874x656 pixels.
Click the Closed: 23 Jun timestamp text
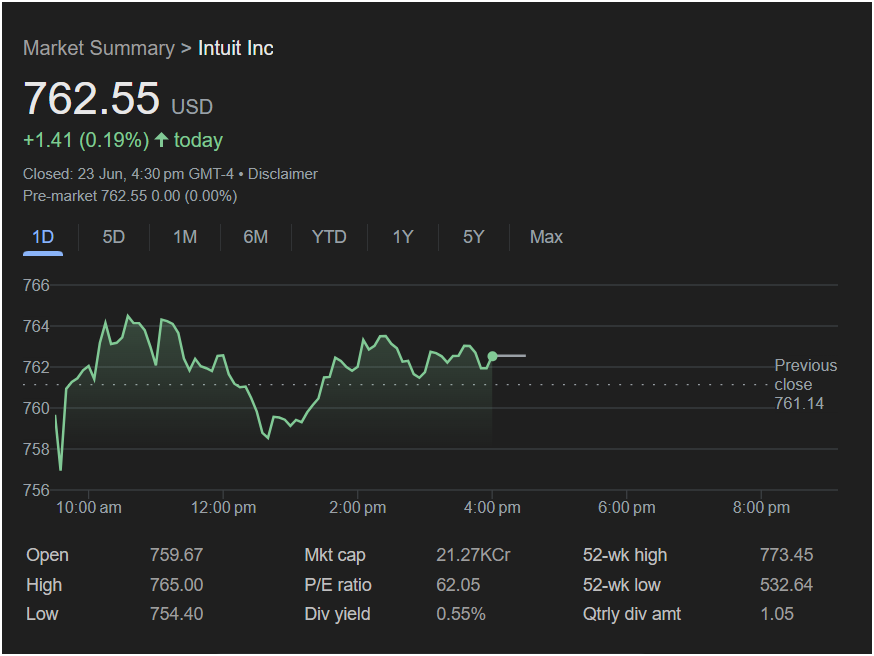[x=128, y=174]
